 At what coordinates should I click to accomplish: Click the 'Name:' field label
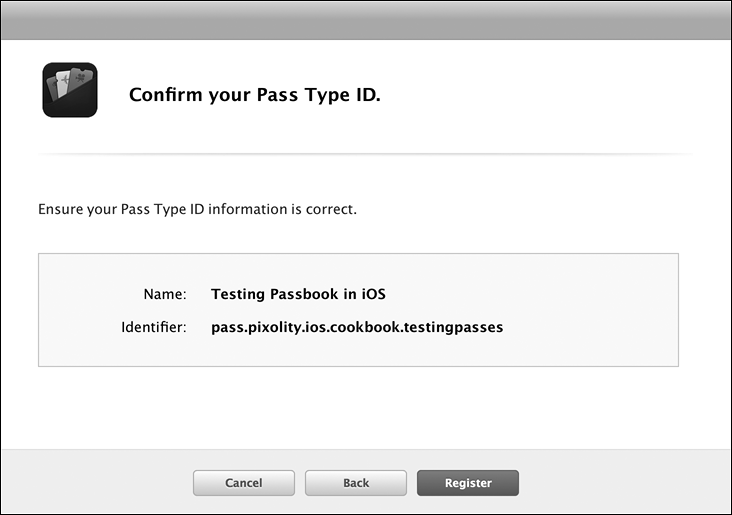[165, 294]
